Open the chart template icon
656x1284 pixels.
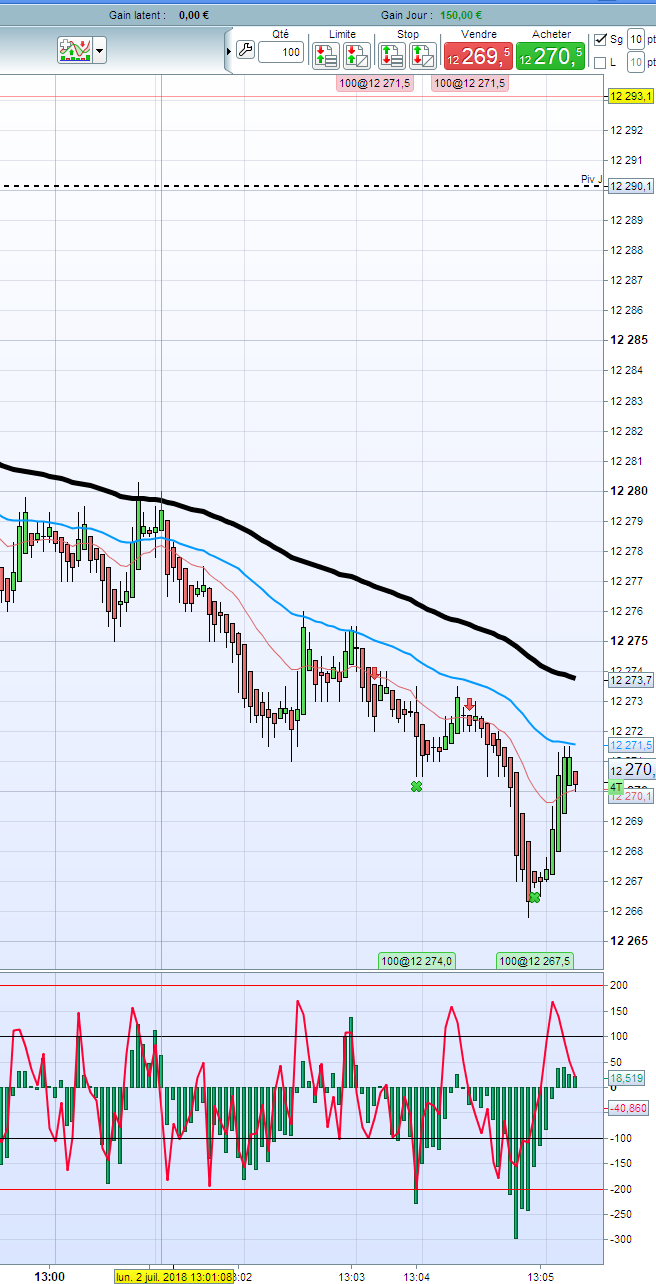[75, 50]
